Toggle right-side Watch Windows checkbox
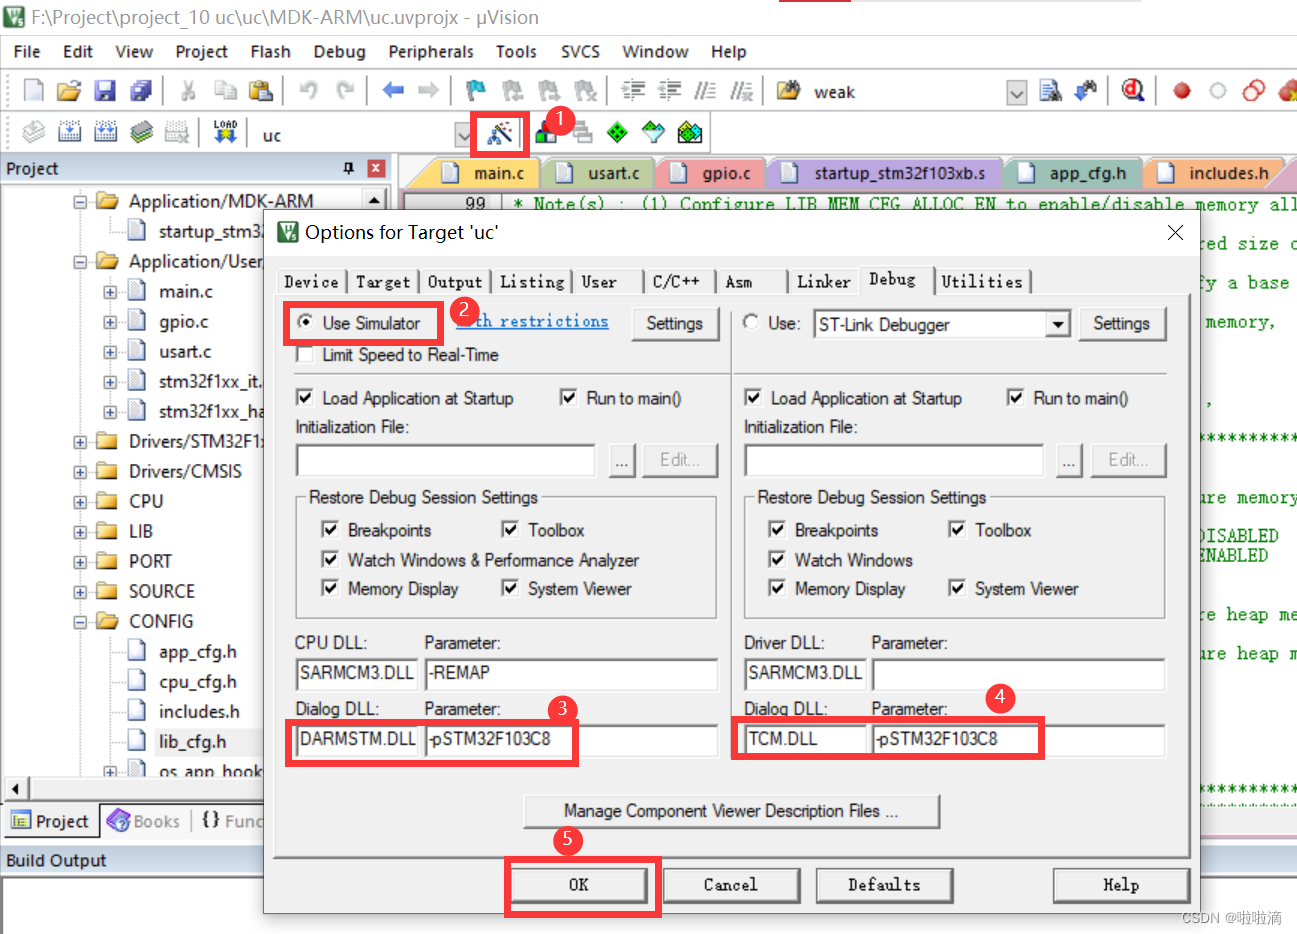 (777, 560)
